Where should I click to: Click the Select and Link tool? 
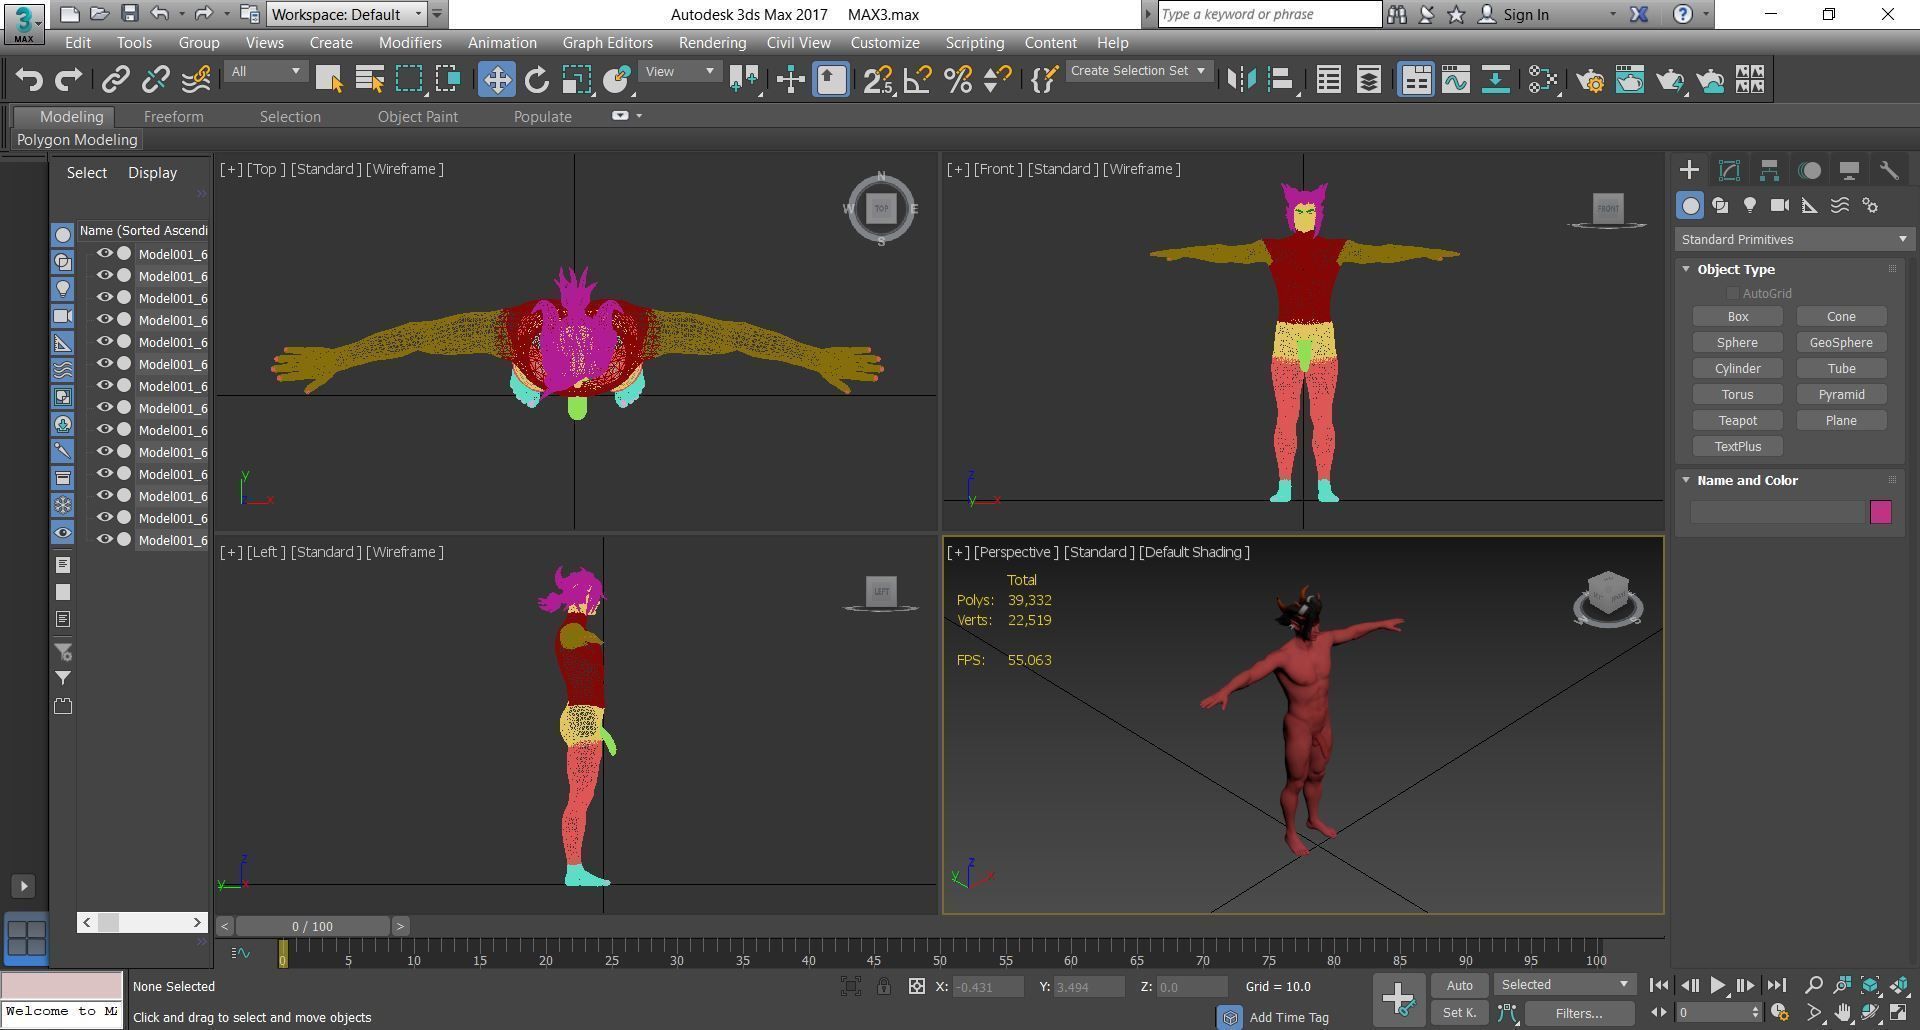click(x=116, y=80)
